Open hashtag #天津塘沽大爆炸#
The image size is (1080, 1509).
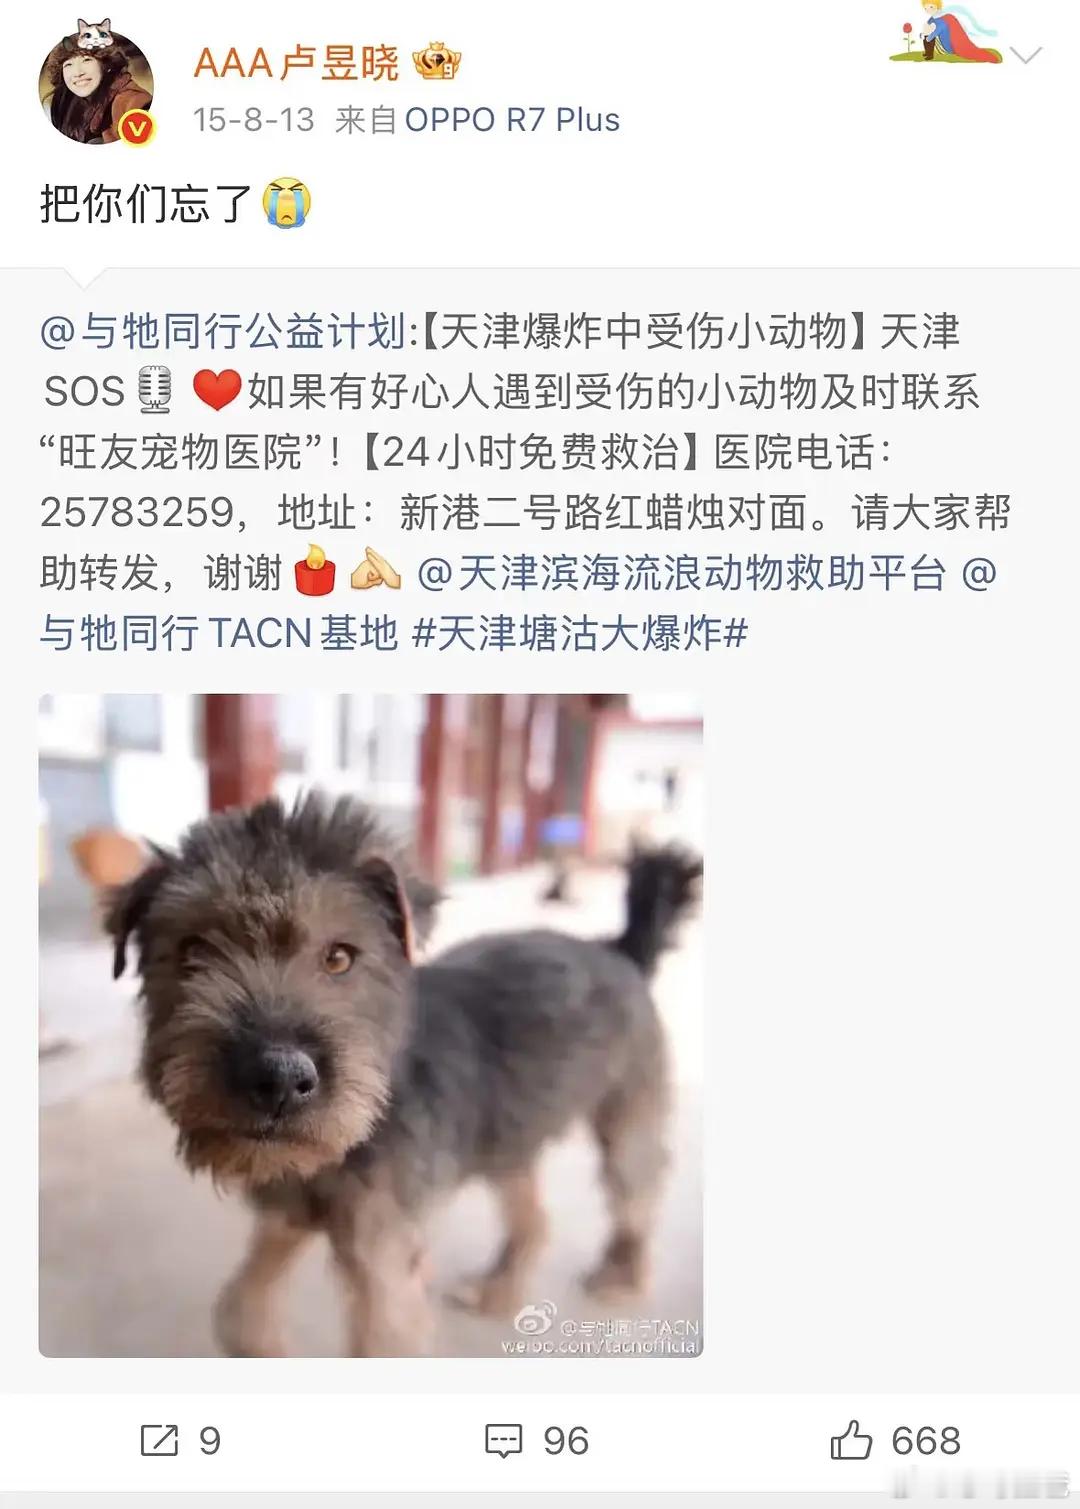pos(580,633)
